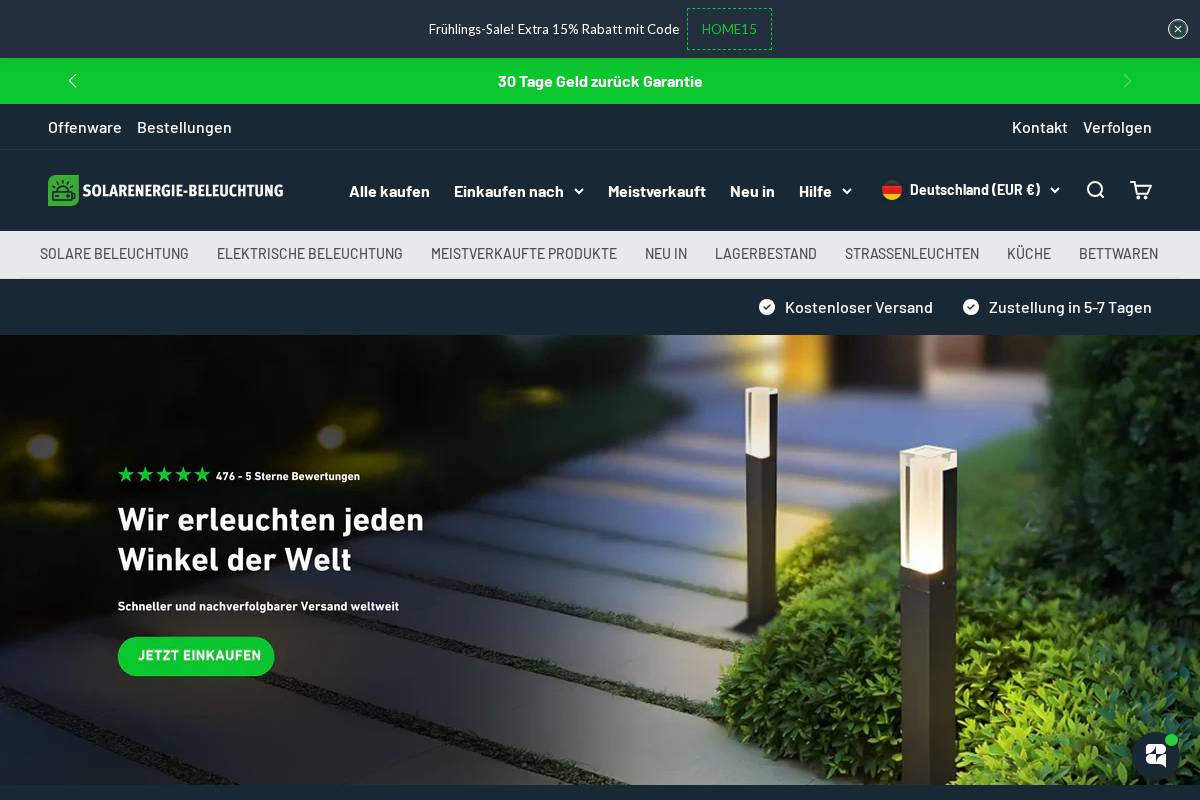1200x800 pixels.
Task: Select ELEKTRISCHE BELEUCHTUNG category
Action: 310,254
